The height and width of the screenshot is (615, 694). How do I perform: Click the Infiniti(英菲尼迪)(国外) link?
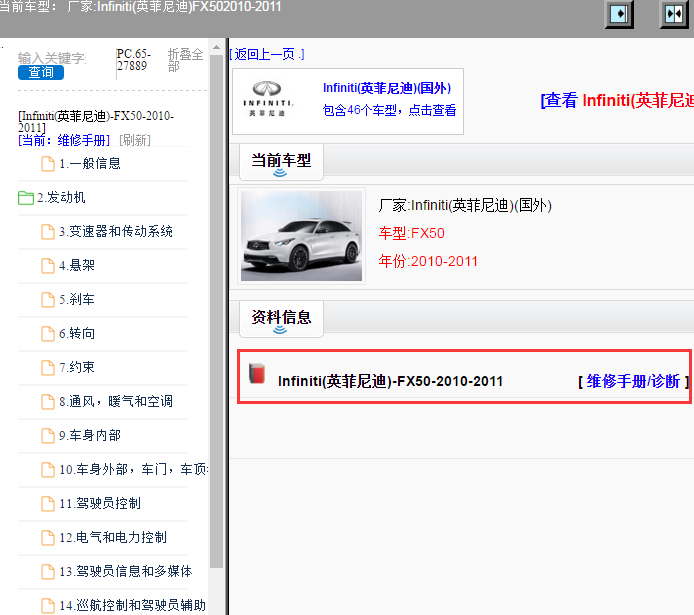(387, 88)
